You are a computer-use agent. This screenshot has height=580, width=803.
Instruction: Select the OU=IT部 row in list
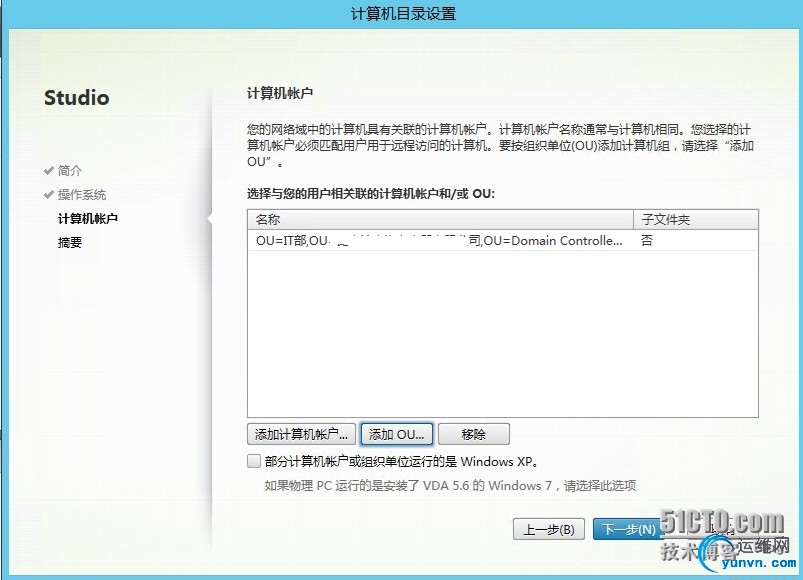click(502, 241)
